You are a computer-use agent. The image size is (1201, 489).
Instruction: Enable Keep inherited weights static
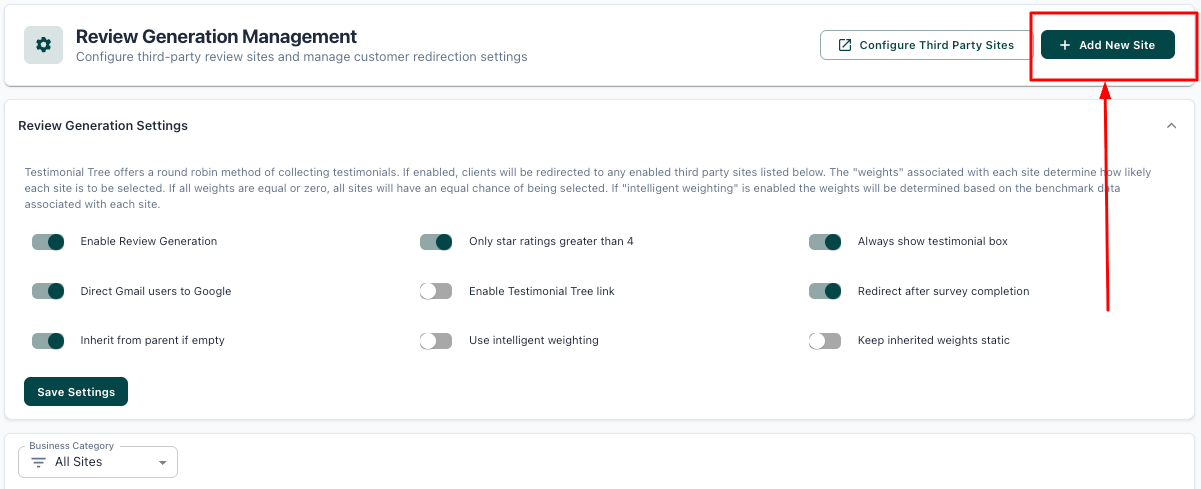[825, 341]
